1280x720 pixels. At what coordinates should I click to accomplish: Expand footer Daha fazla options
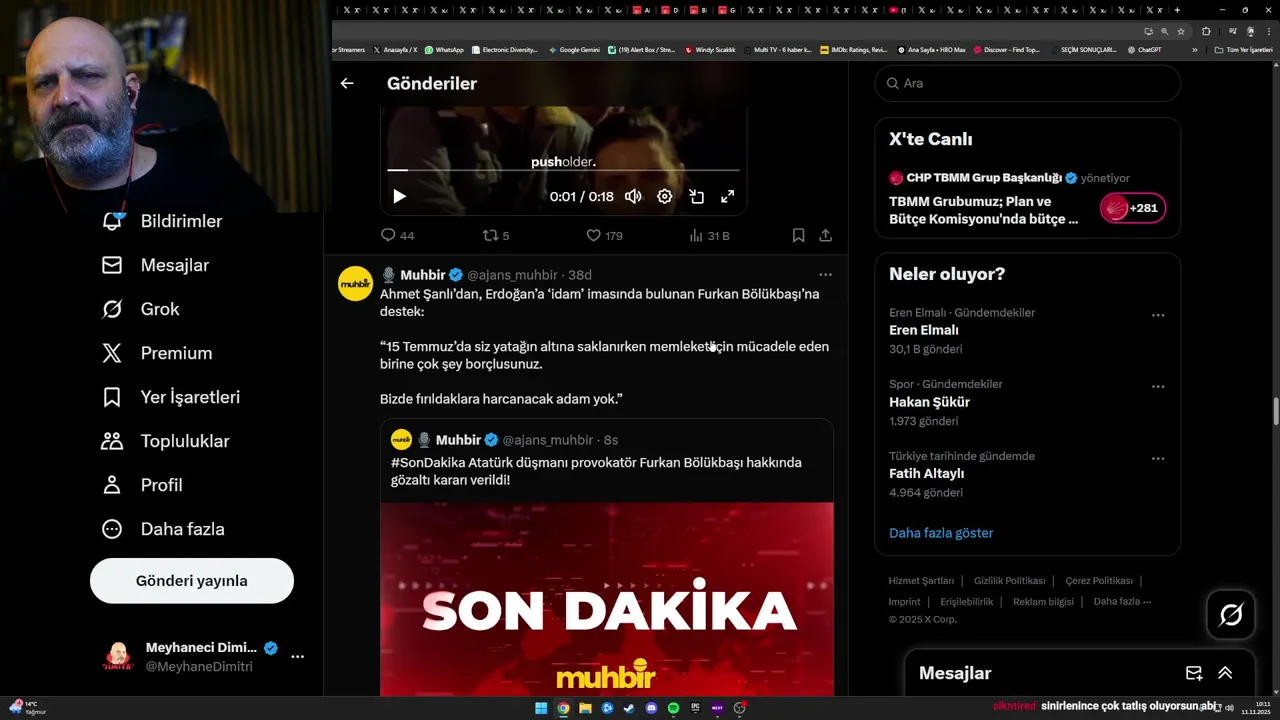(x=1122, y=602)
